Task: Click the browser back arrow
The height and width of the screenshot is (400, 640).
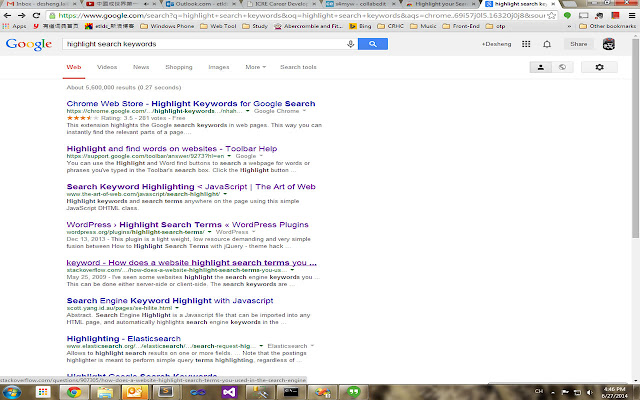Action: (x=7, y=16)
